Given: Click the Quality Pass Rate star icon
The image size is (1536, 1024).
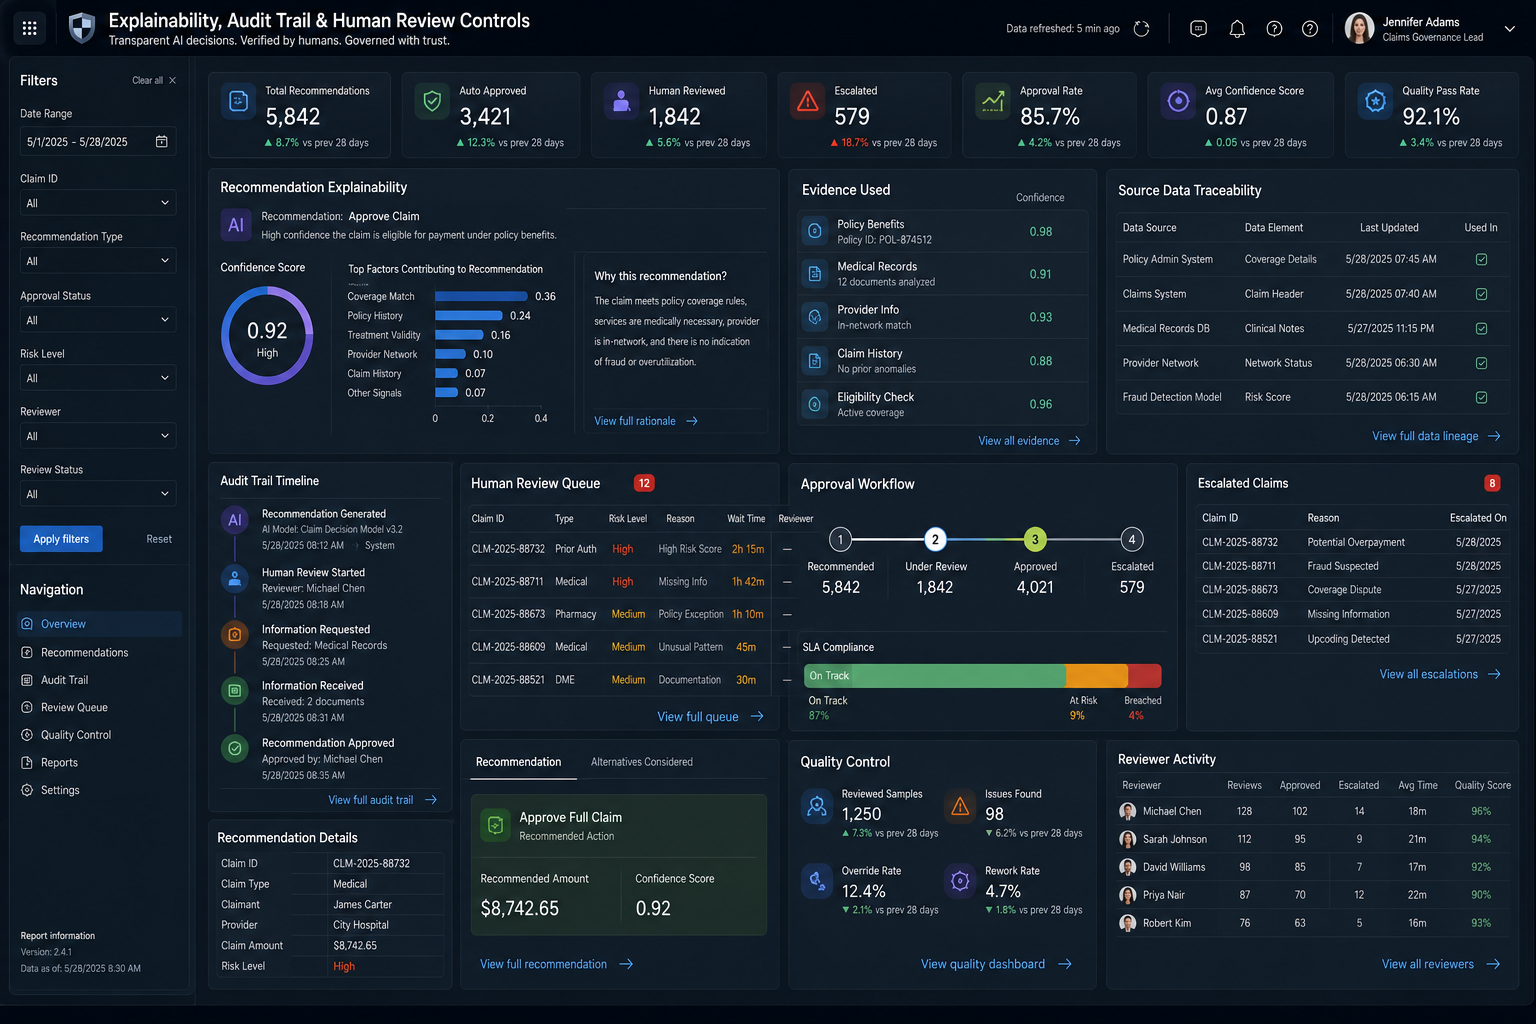Looking at the screenshot, I should [x=1375, y=101].
